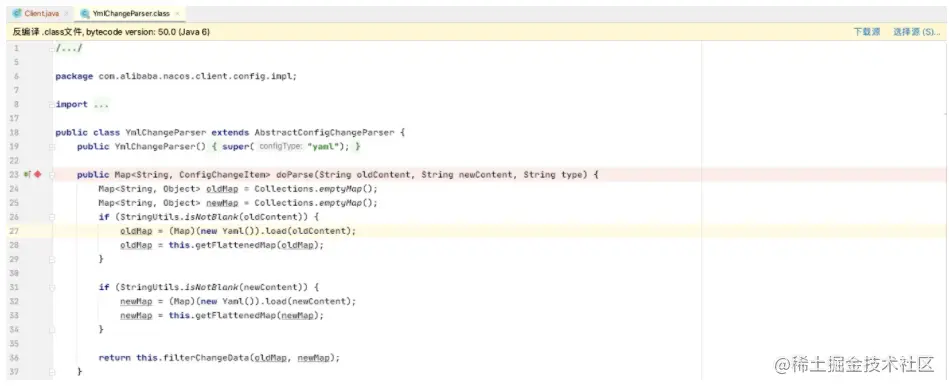Switch to the Client.java tab

point(41,13)
